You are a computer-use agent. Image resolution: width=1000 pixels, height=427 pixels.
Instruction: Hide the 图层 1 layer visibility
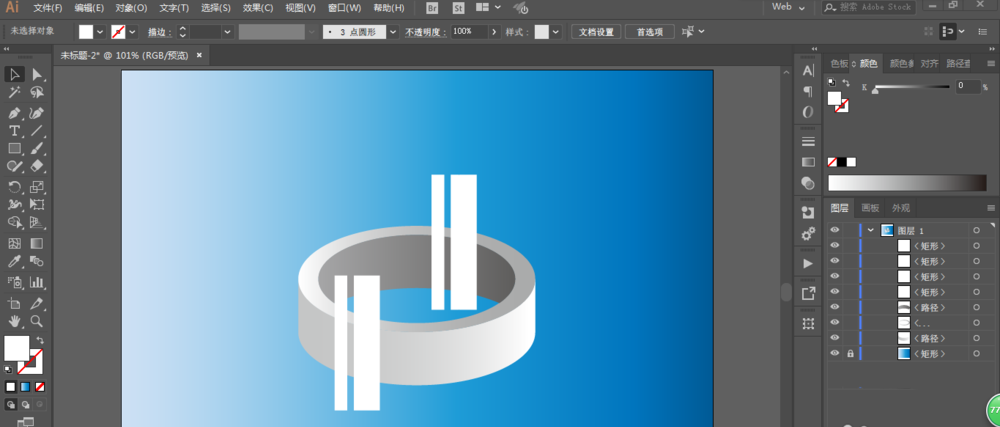[x=835, y=230]
